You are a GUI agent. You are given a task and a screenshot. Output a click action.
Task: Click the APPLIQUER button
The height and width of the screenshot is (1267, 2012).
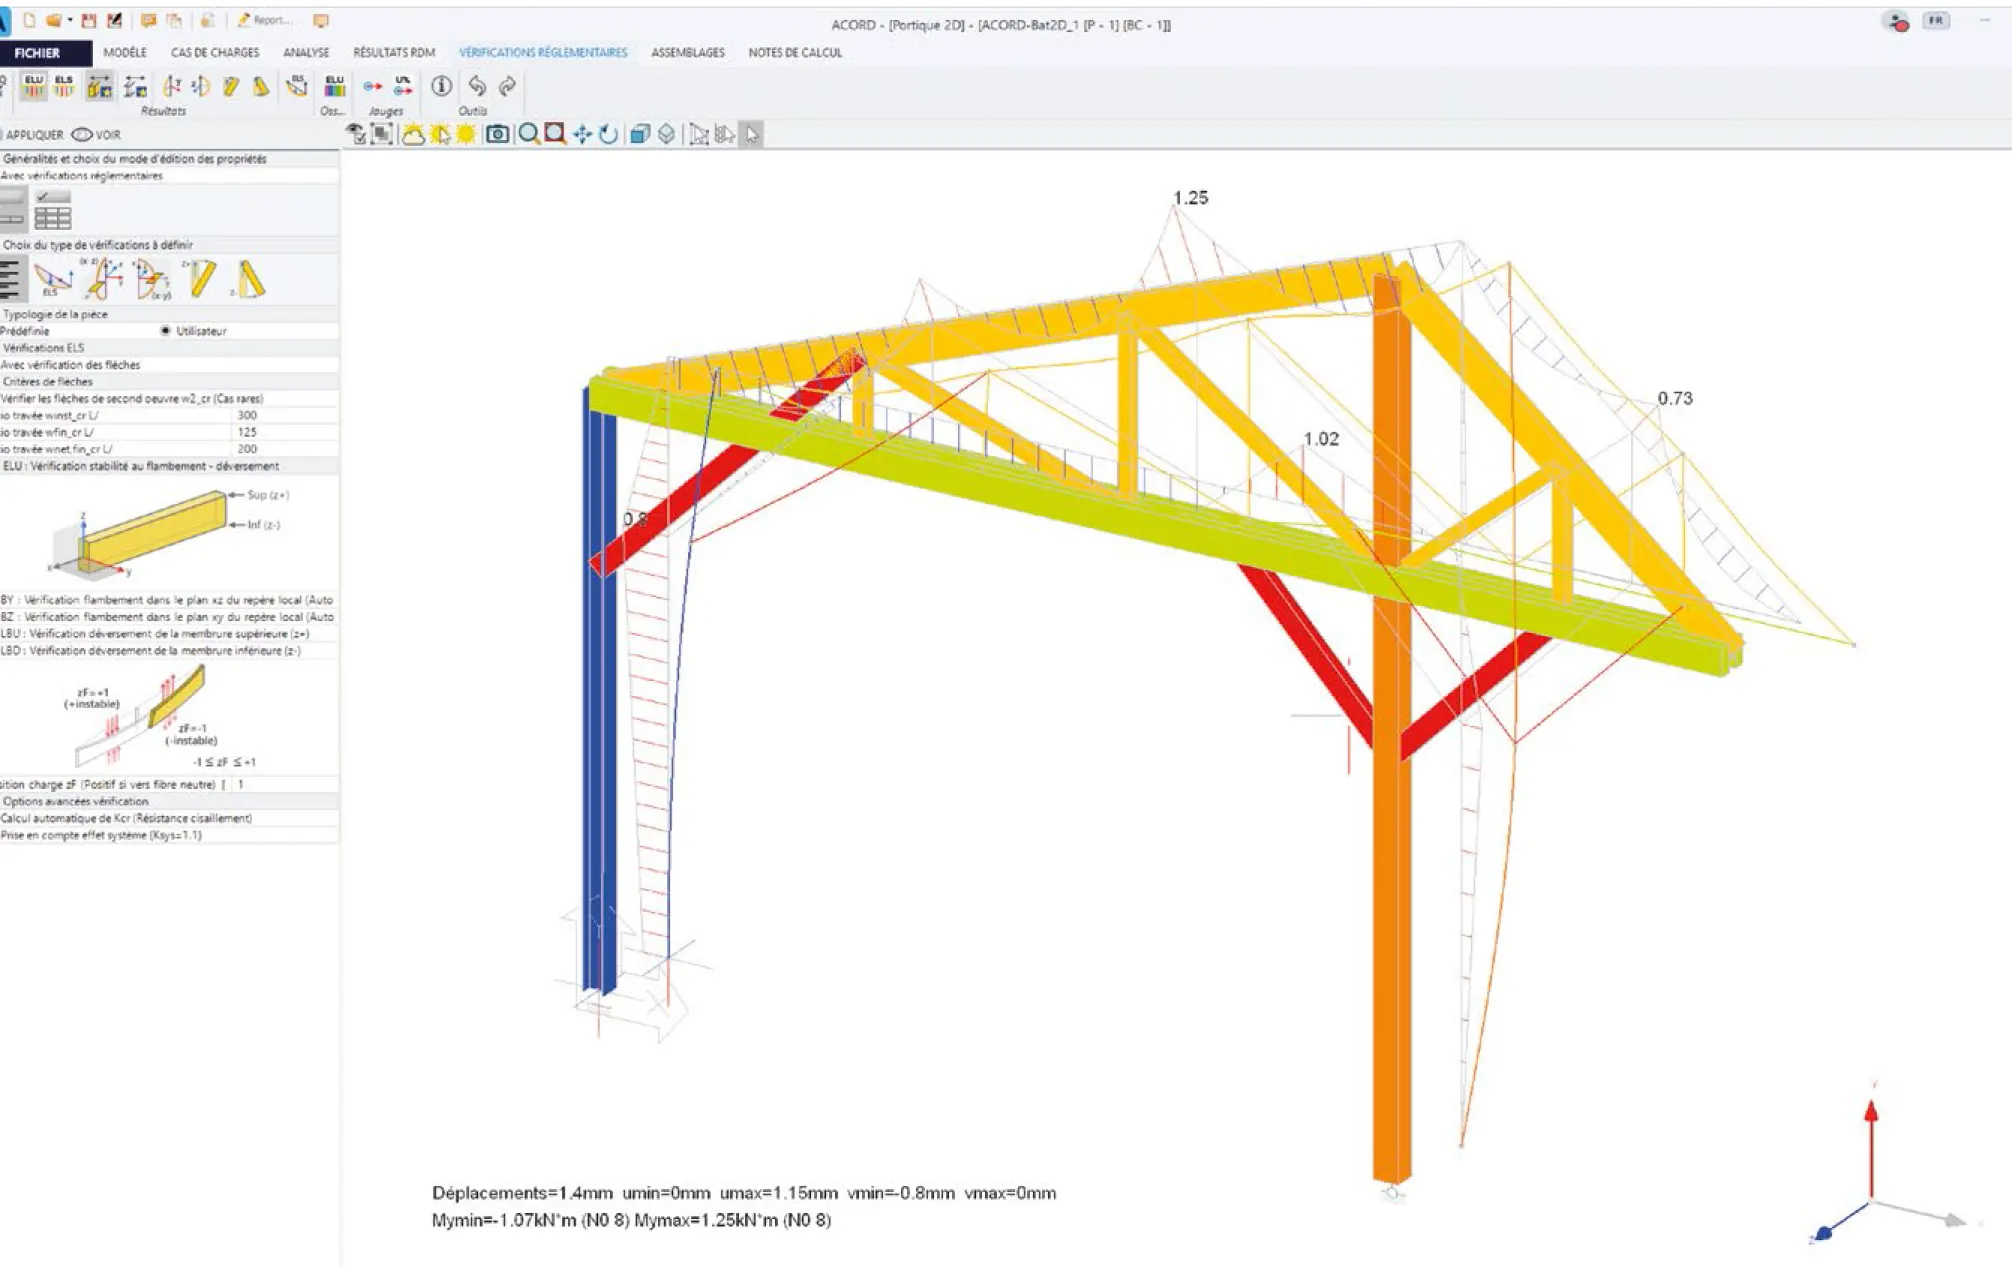tap(32, 135)
